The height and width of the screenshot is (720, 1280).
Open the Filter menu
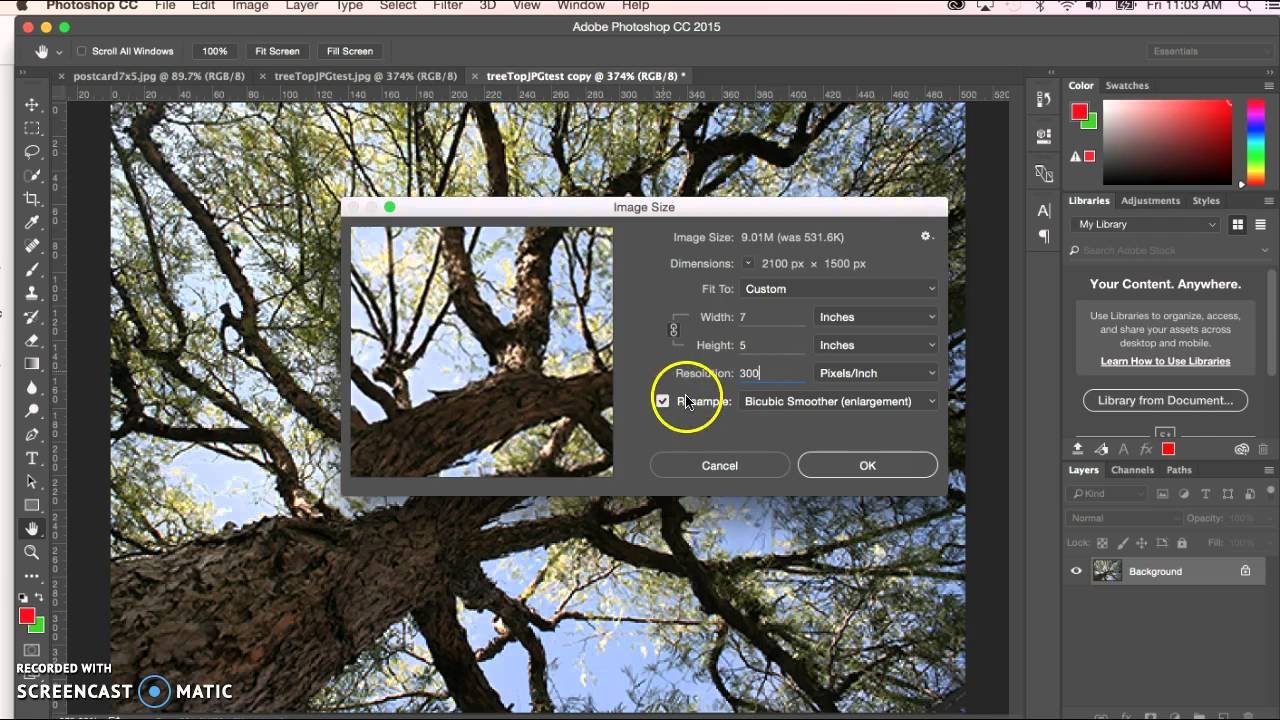(447, 6)
